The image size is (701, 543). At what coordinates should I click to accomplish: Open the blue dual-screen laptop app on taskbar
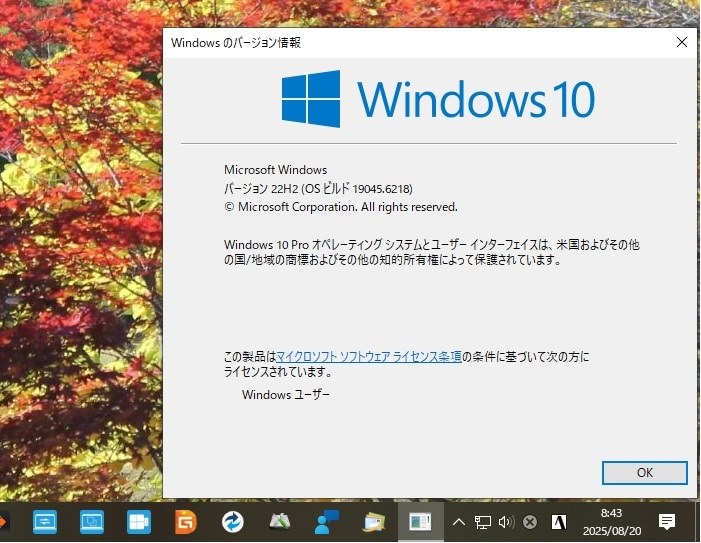click(x=92, y=522)
